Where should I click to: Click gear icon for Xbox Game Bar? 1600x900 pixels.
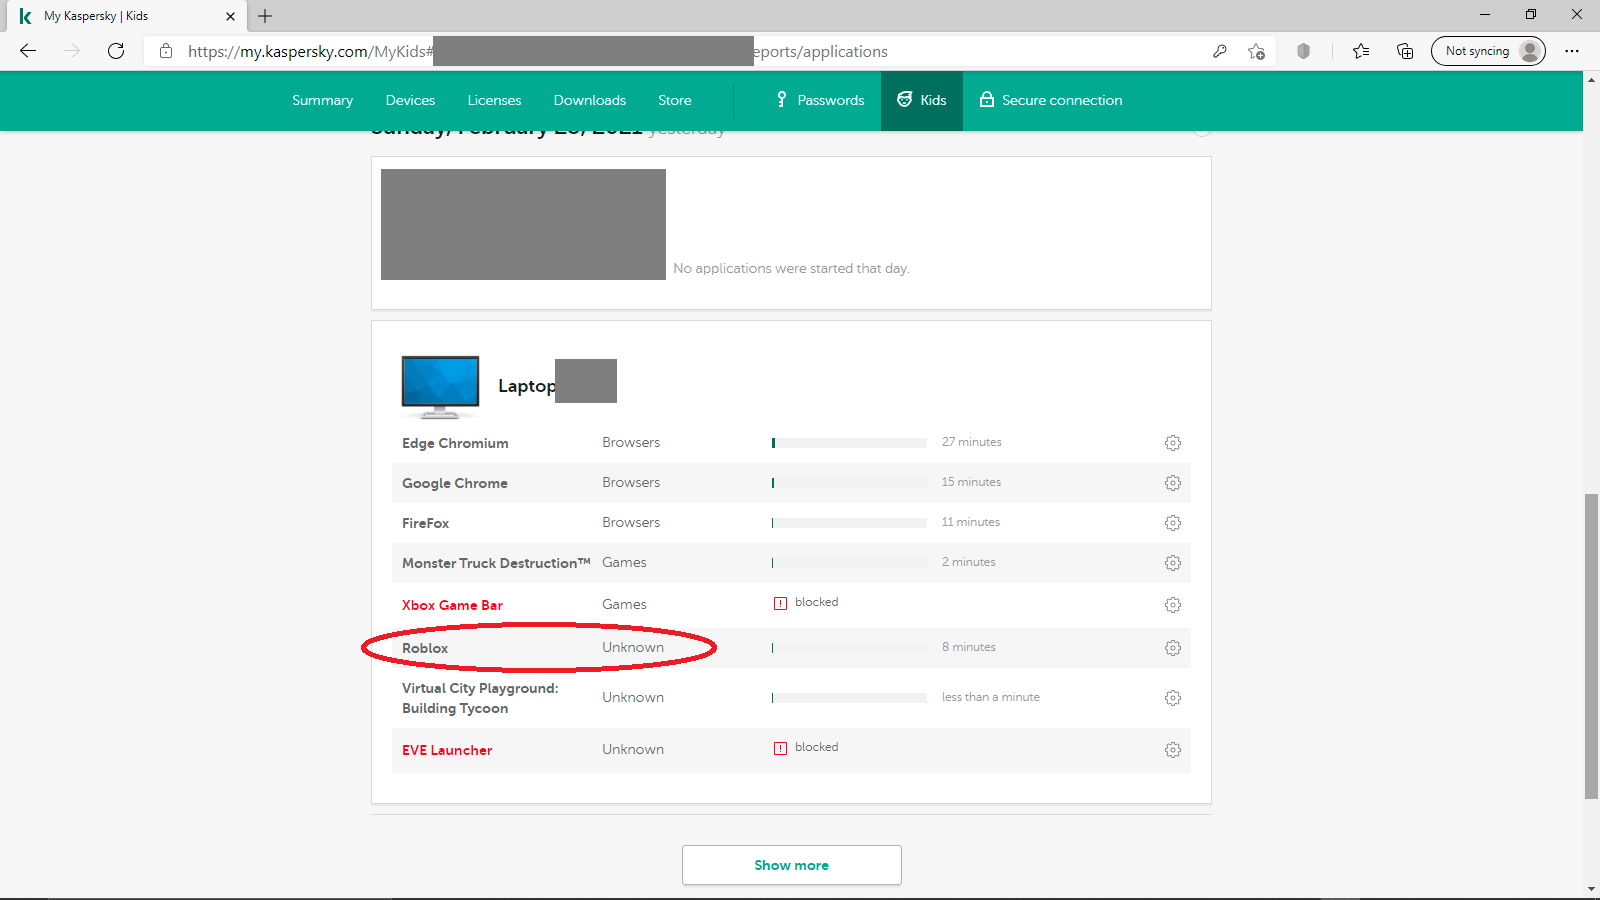[x=1173, y=605]
